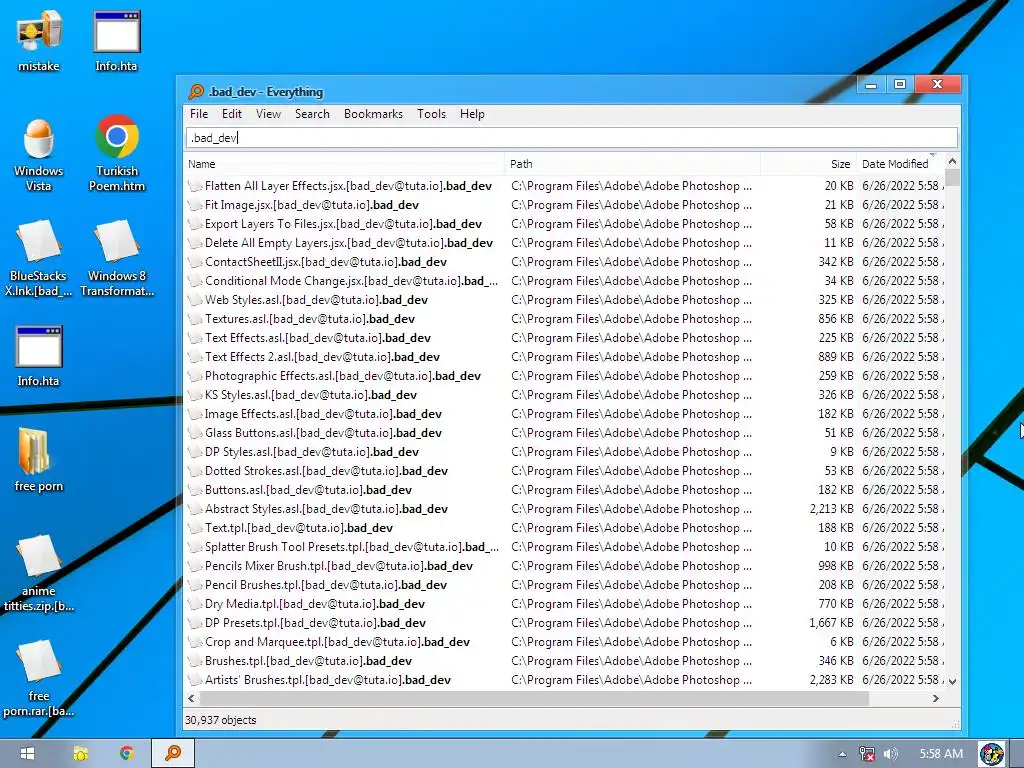Open the File menu

[x=199, y=114]
